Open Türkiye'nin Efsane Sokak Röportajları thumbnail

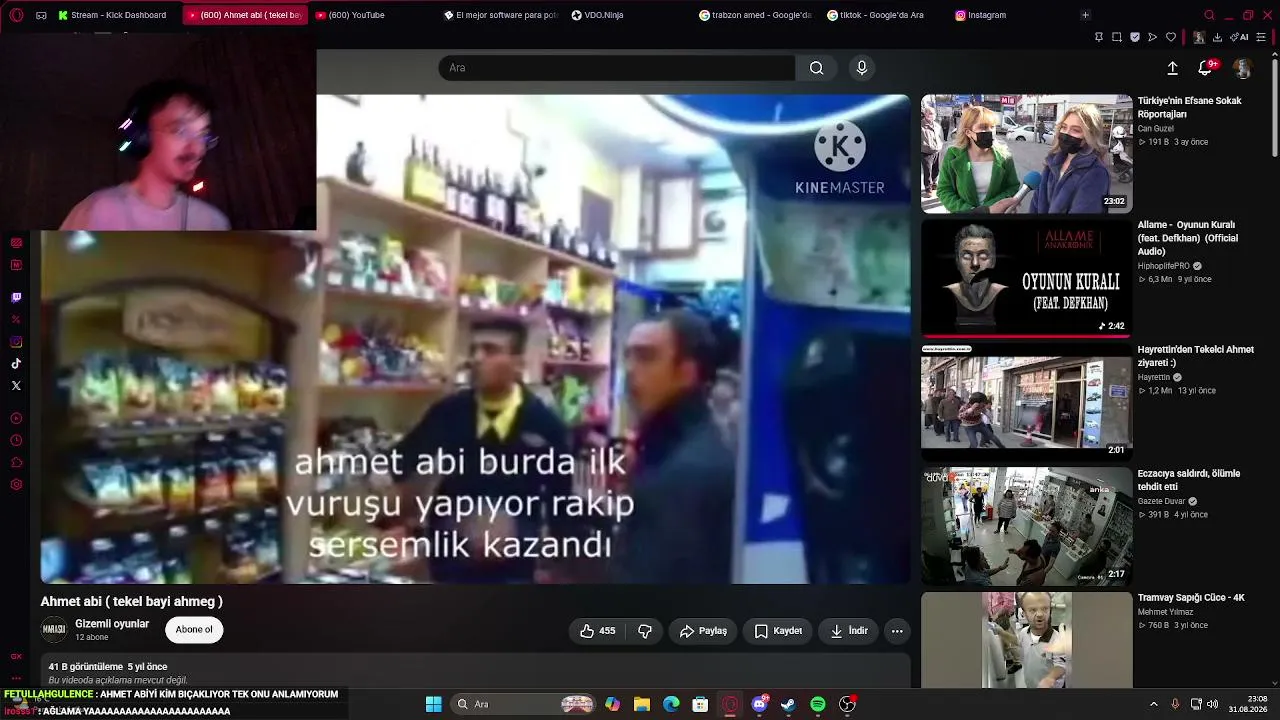pyautogui.click(x=1026, y=154)
